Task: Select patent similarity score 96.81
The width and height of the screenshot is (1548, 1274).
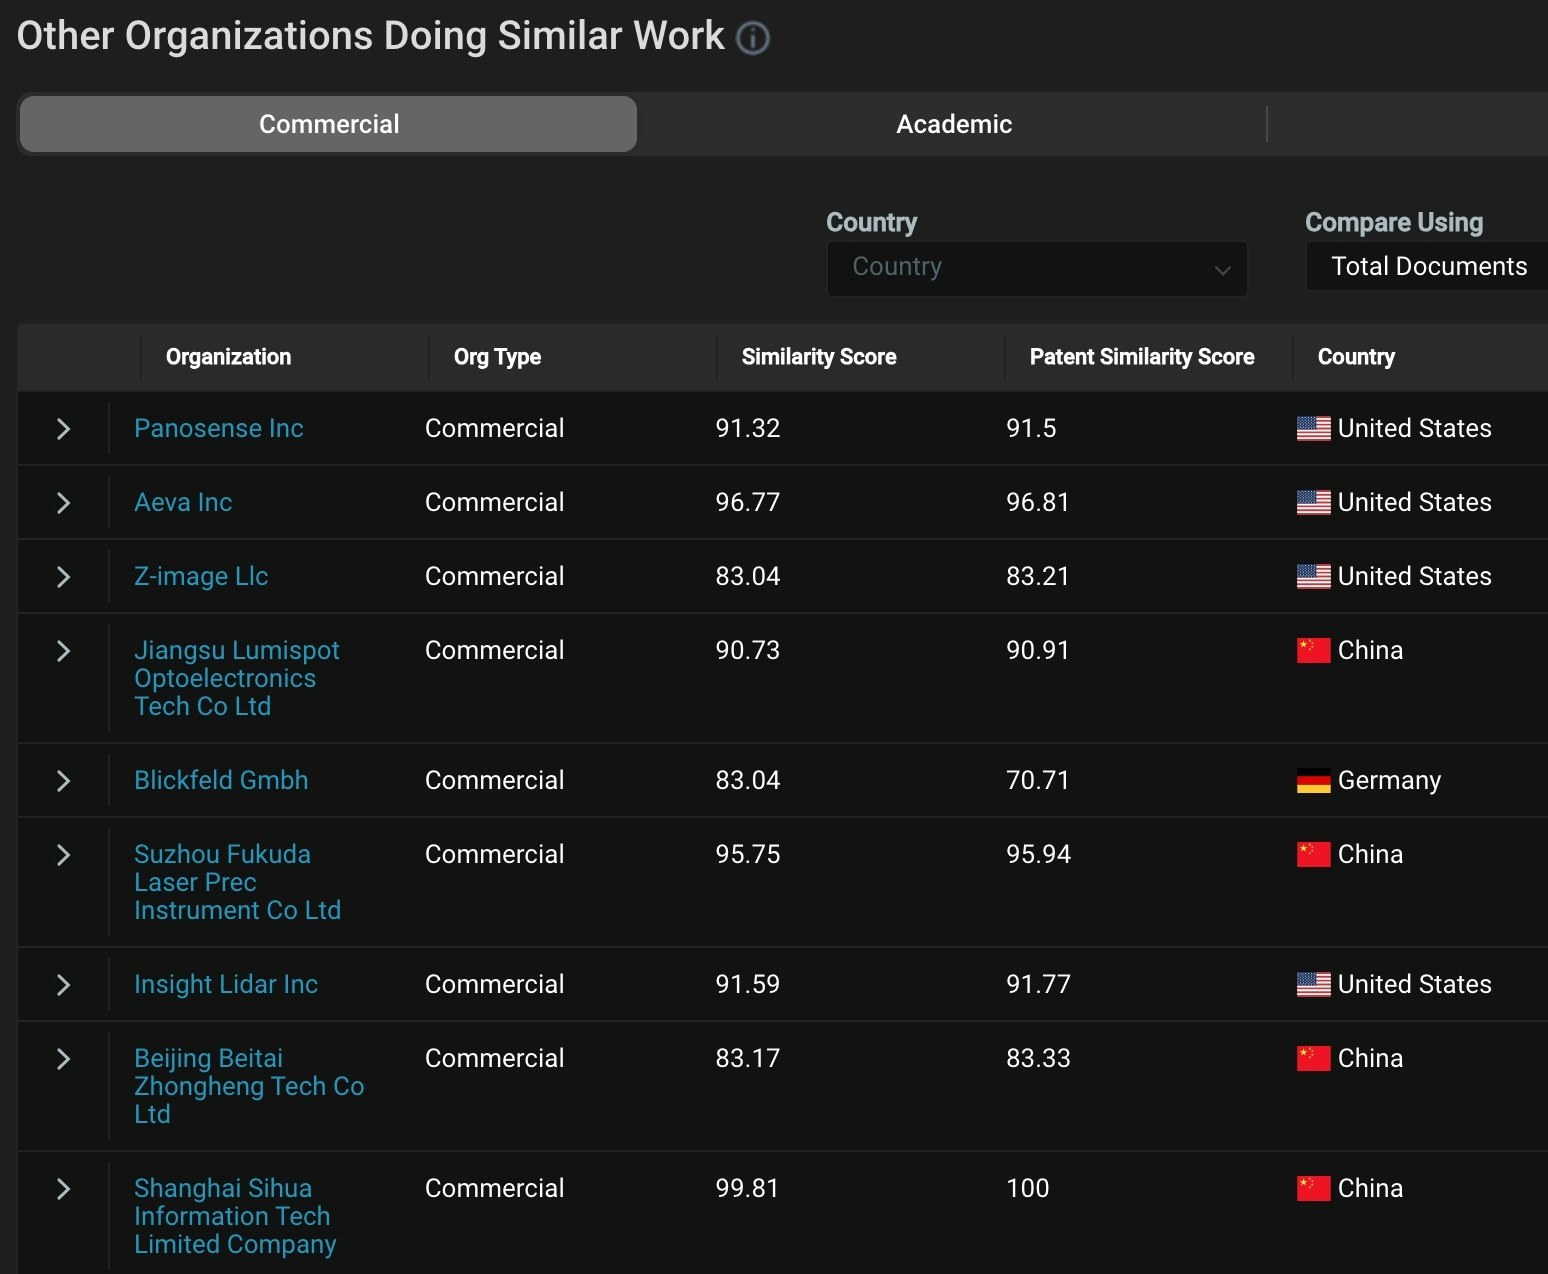Action: pyautogui.click(x=1037, y=502)
